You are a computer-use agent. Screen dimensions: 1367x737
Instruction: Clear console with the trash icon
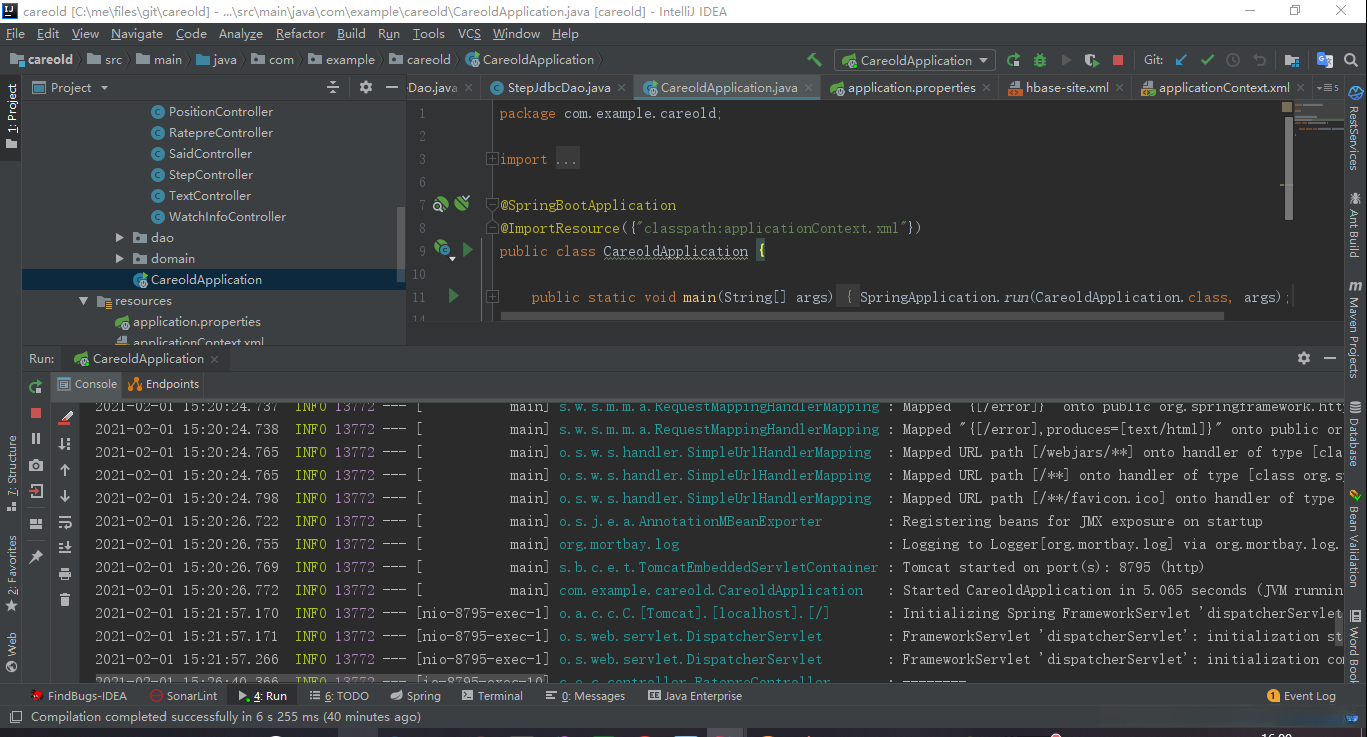click(x=65, y=599)
